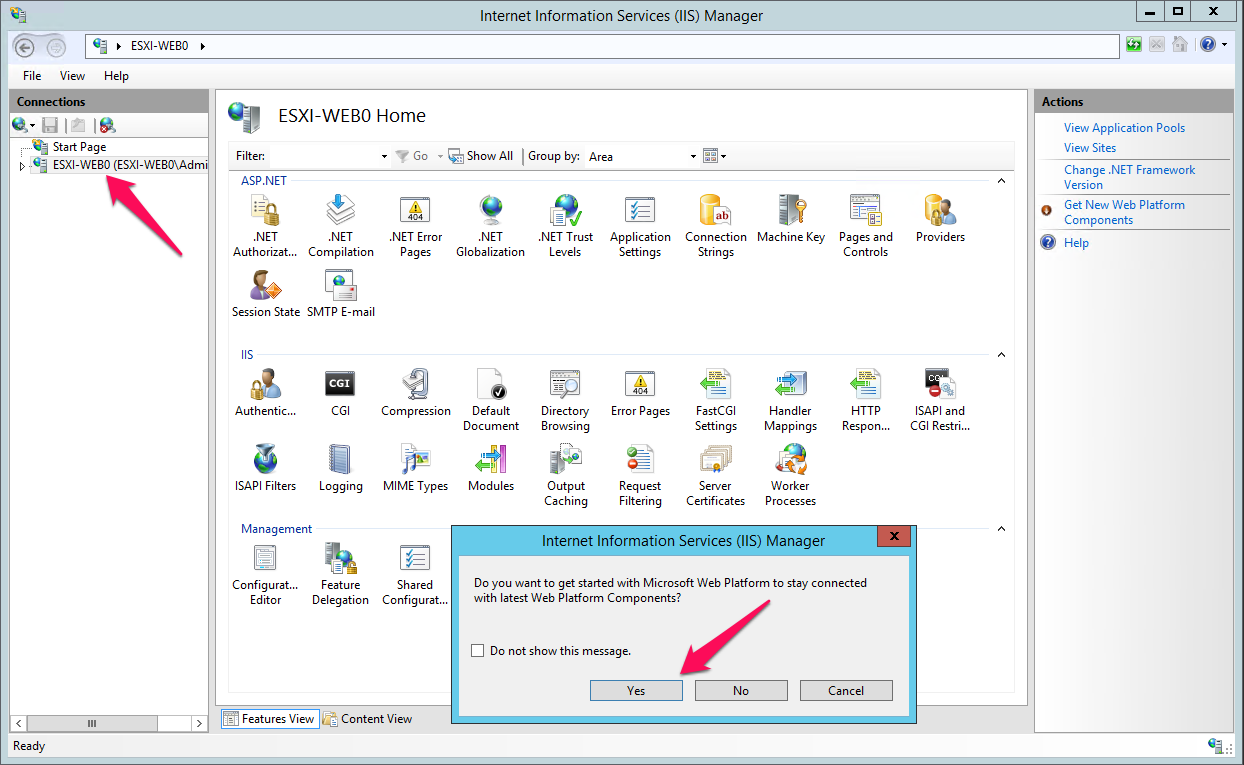Check 'Do not show this message' box
This screenshot has width=1244, height=765.
pos(477,651)
